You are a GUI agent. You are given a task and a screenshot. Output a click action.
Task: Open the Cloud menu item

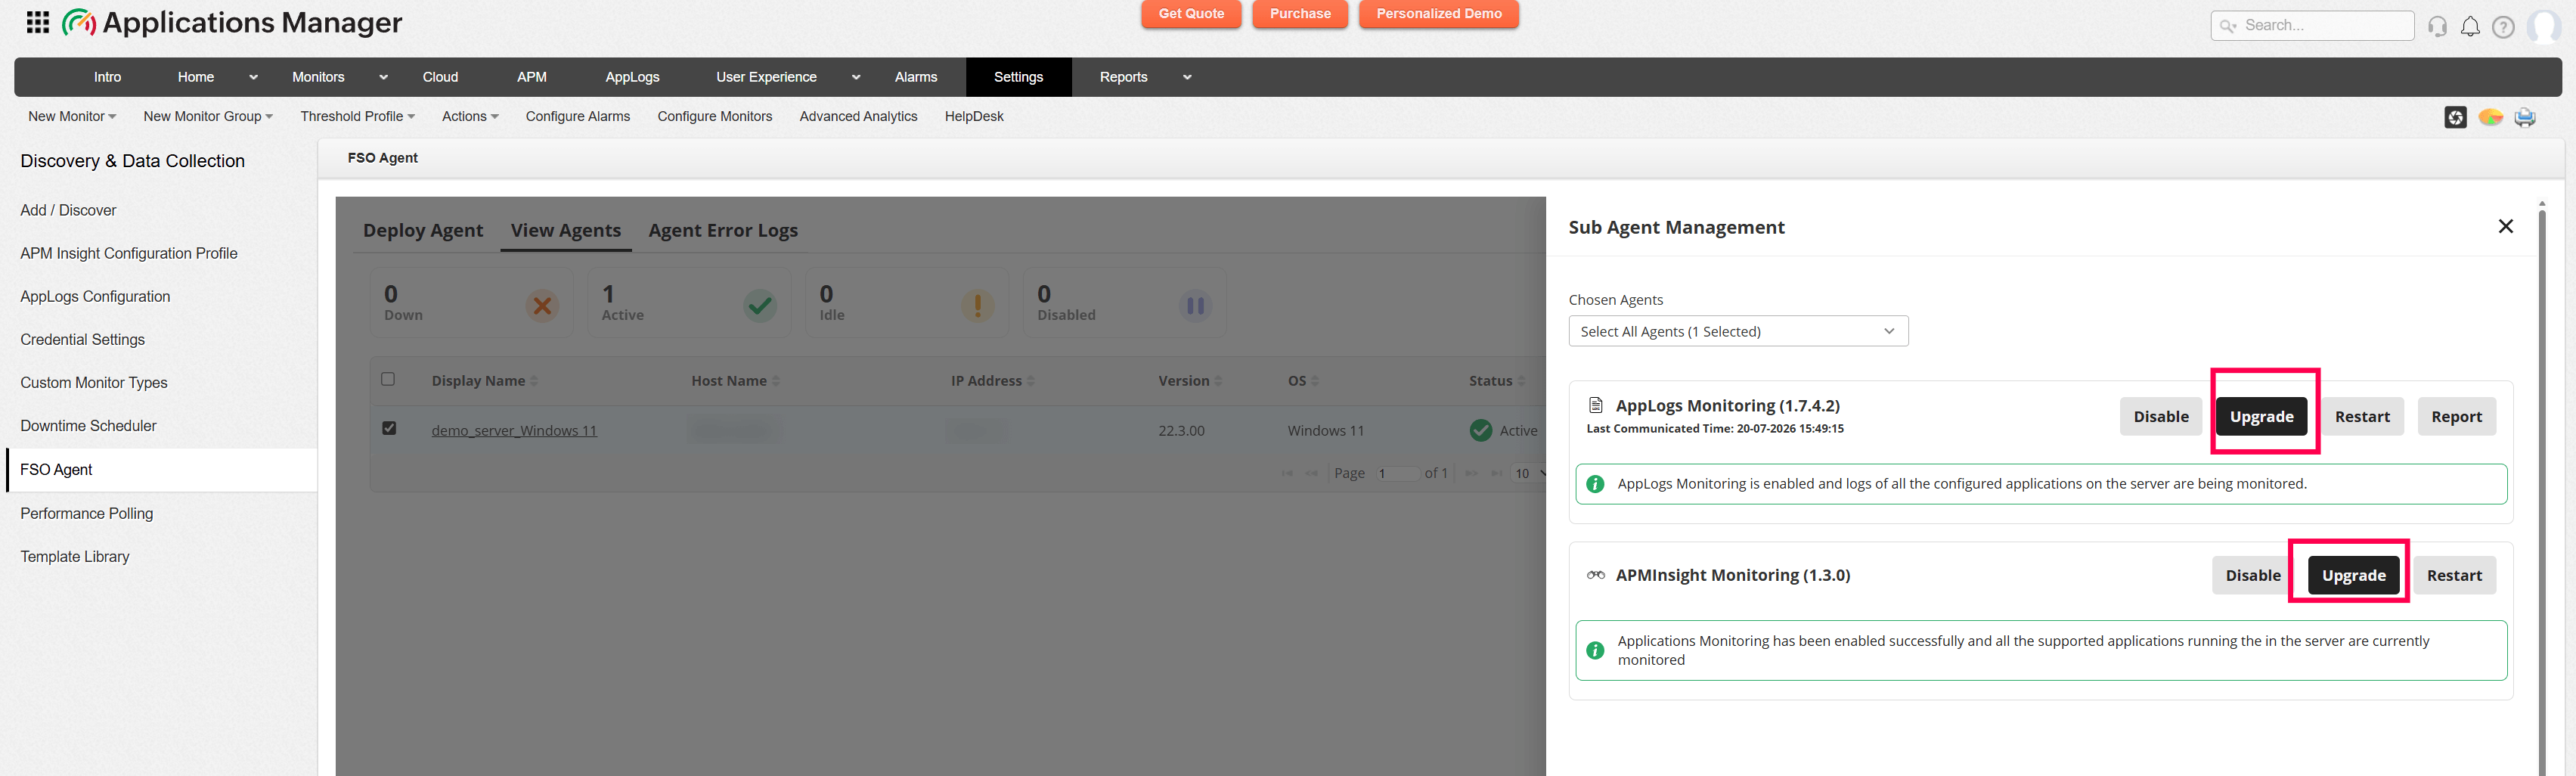[440, 77]
